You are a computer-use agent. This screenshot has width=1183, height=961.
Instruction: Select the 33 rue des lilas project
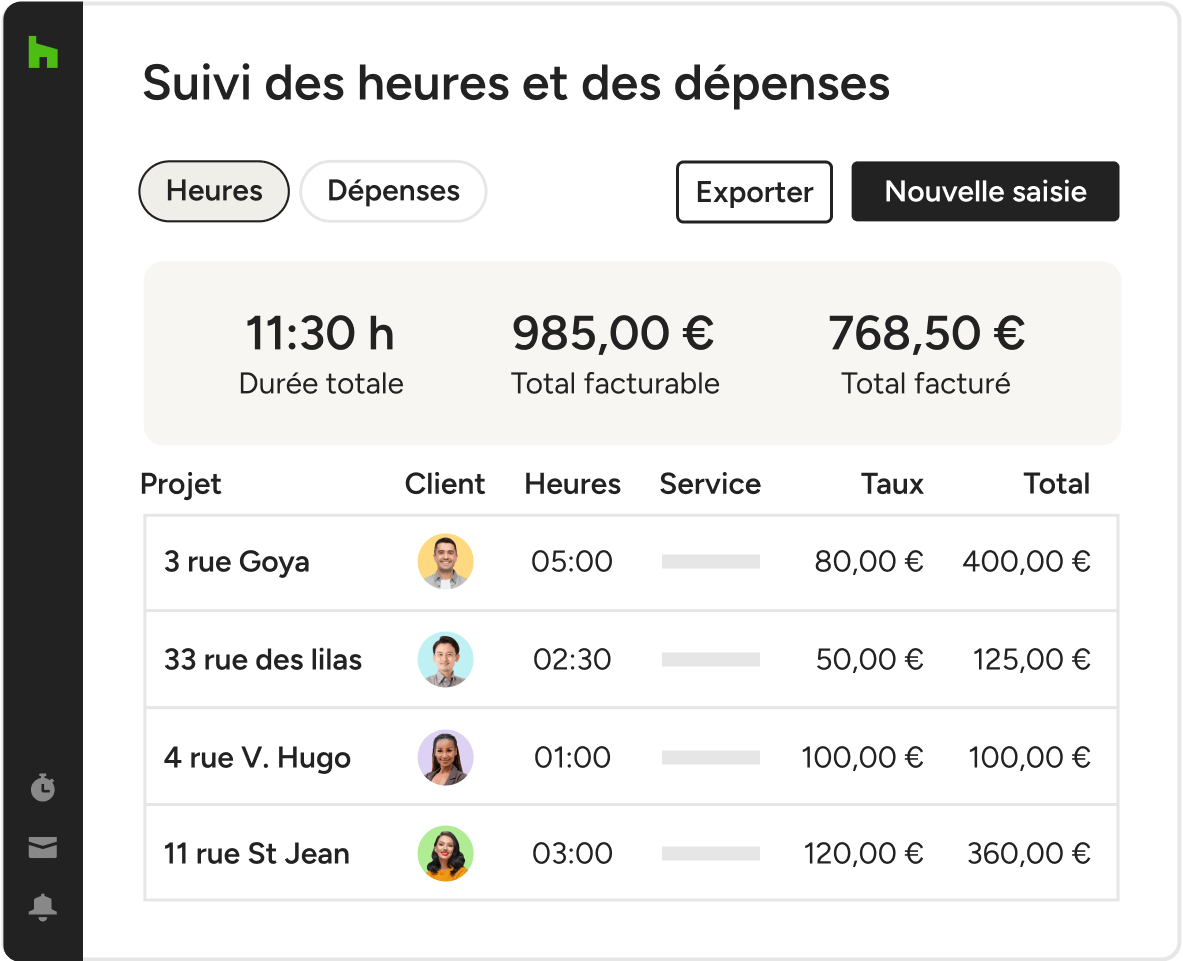click(x=263, y=660)
